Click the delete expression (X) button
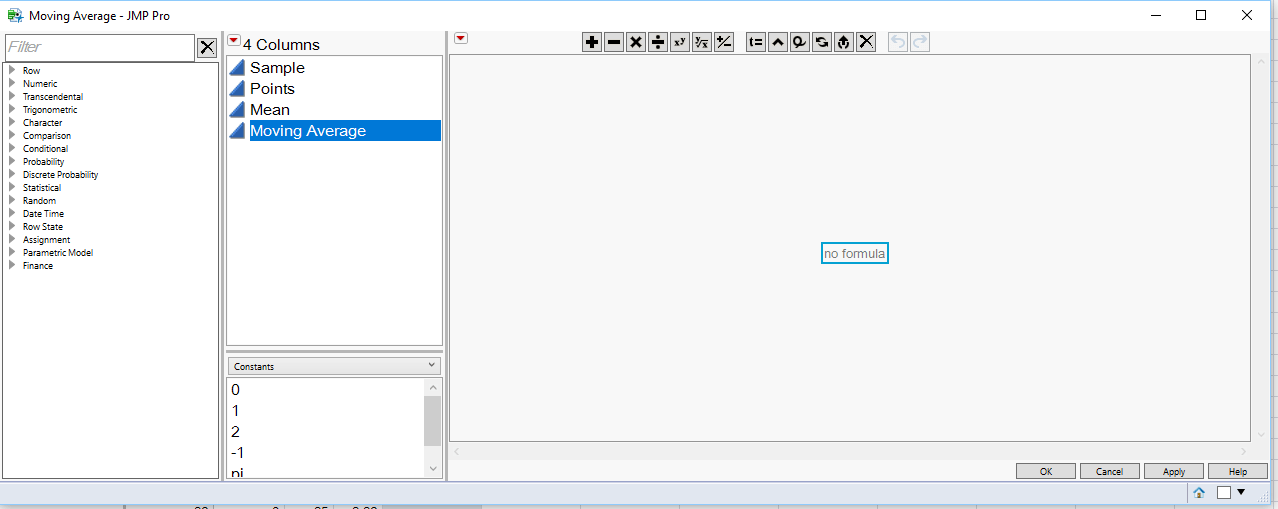The image size is (1278, 509). (866, 42)
